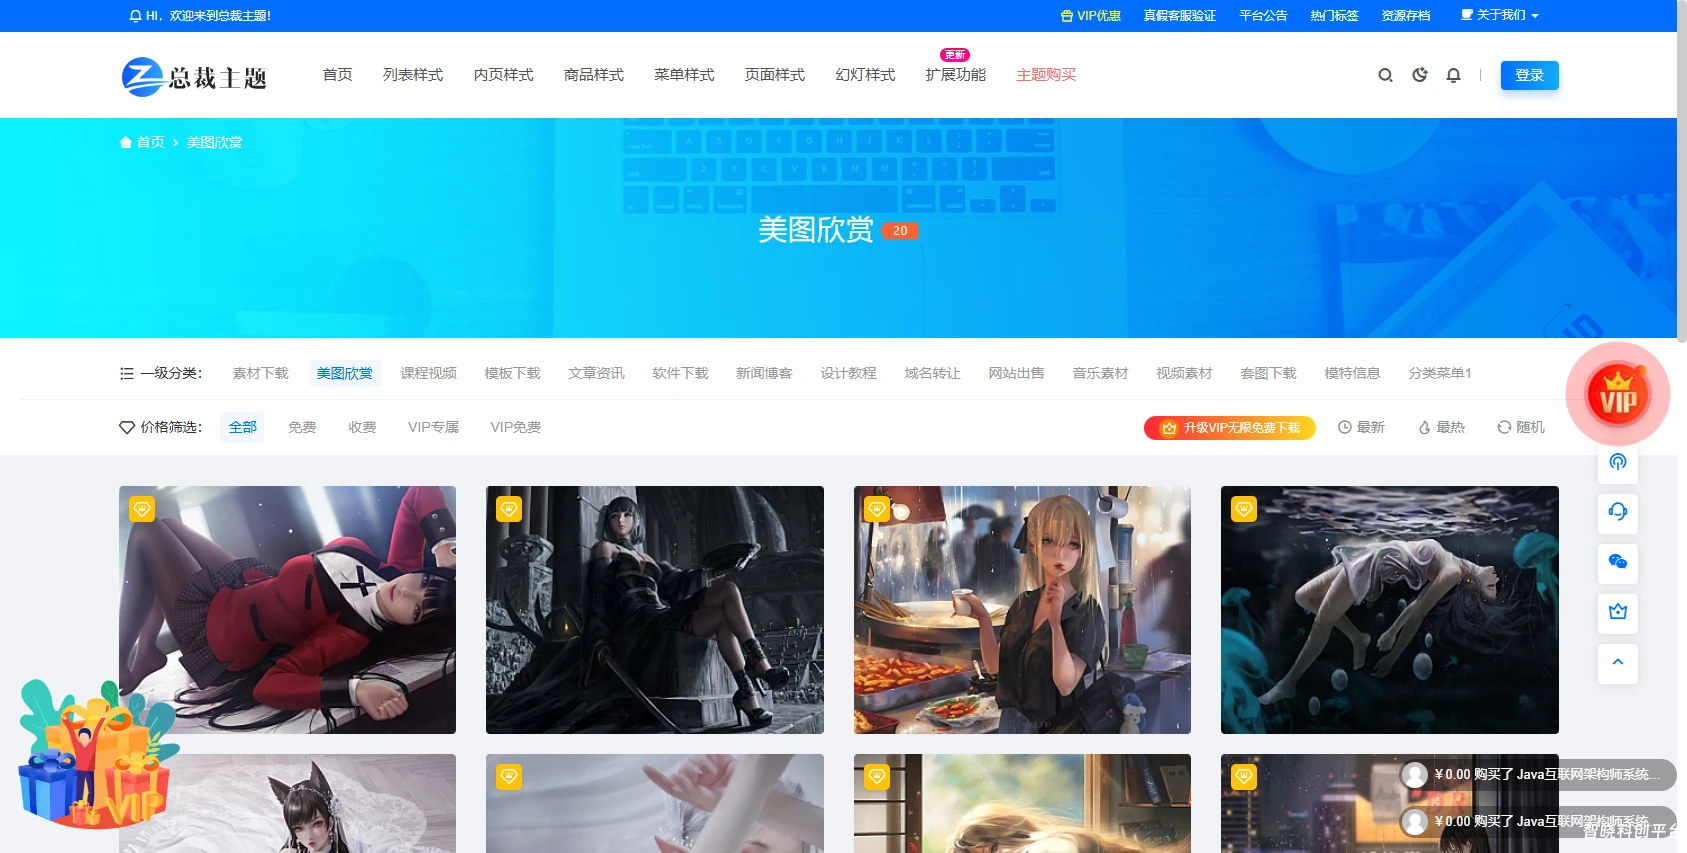
Task: Open the search magnifier icon
Action: (1385, 75)
